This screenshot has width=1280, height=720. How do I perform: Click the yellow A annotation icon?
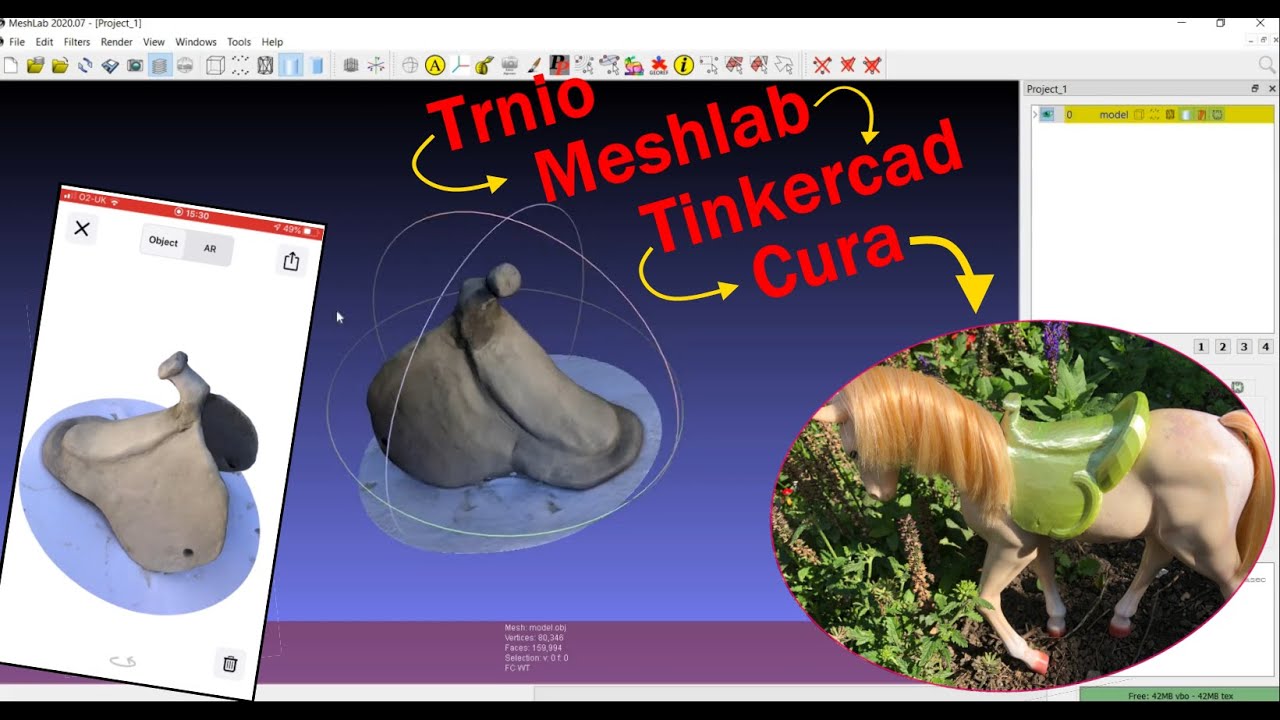(x=435, y=66)
